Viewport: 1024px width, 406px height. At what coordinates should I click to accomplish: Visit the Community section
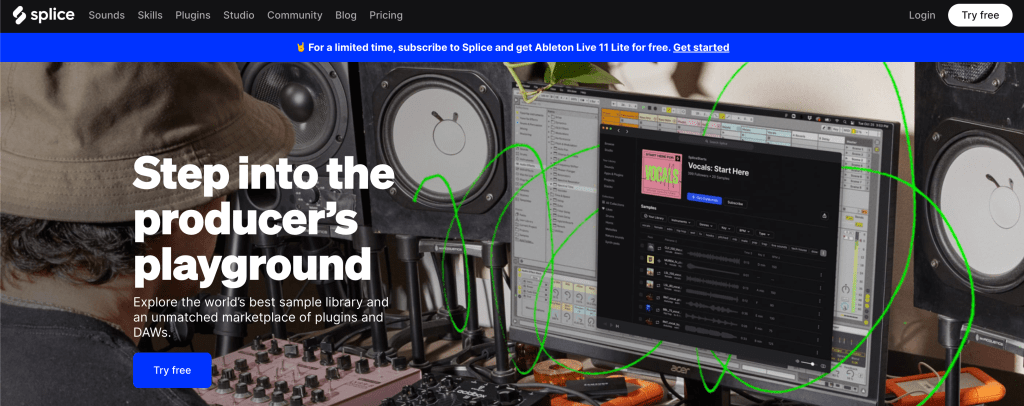coord(294,16)
